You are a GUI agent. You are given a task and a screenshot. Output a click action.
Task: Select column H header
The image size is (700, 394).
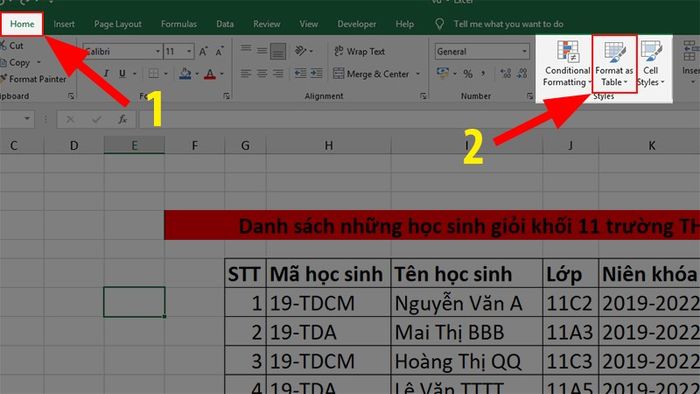(x=329, y=145)
